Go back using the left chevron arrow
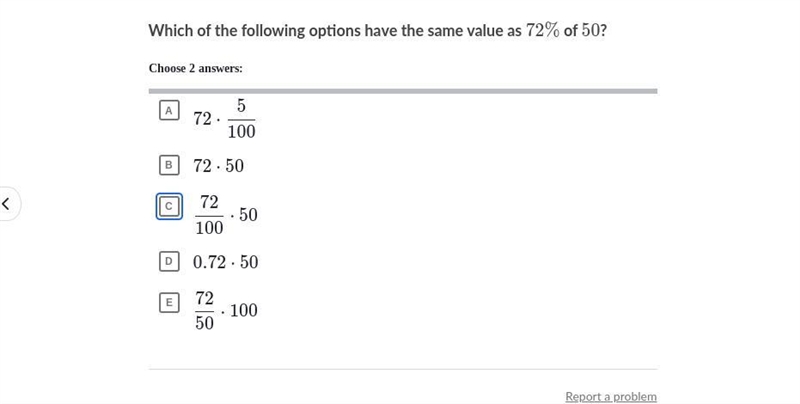 (6, 204)
